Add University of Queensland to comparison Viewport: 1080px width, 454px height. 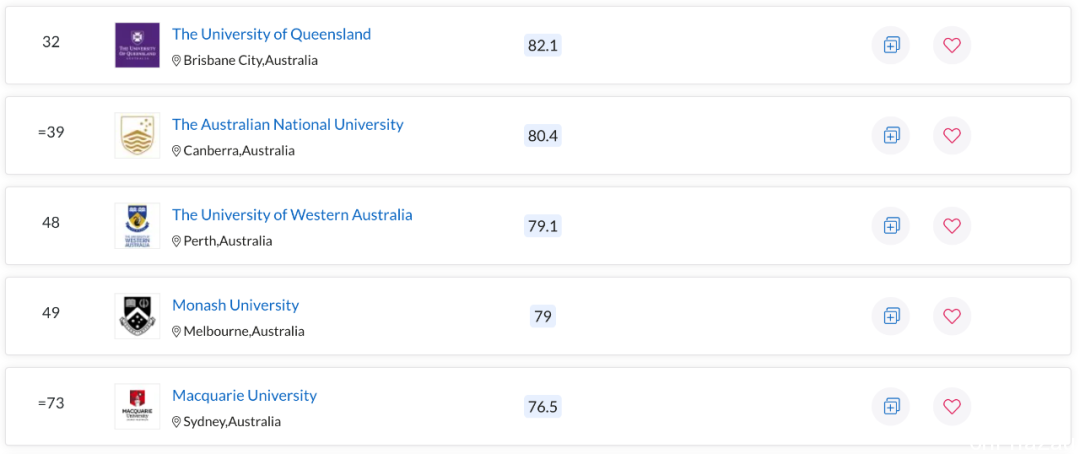891,45
